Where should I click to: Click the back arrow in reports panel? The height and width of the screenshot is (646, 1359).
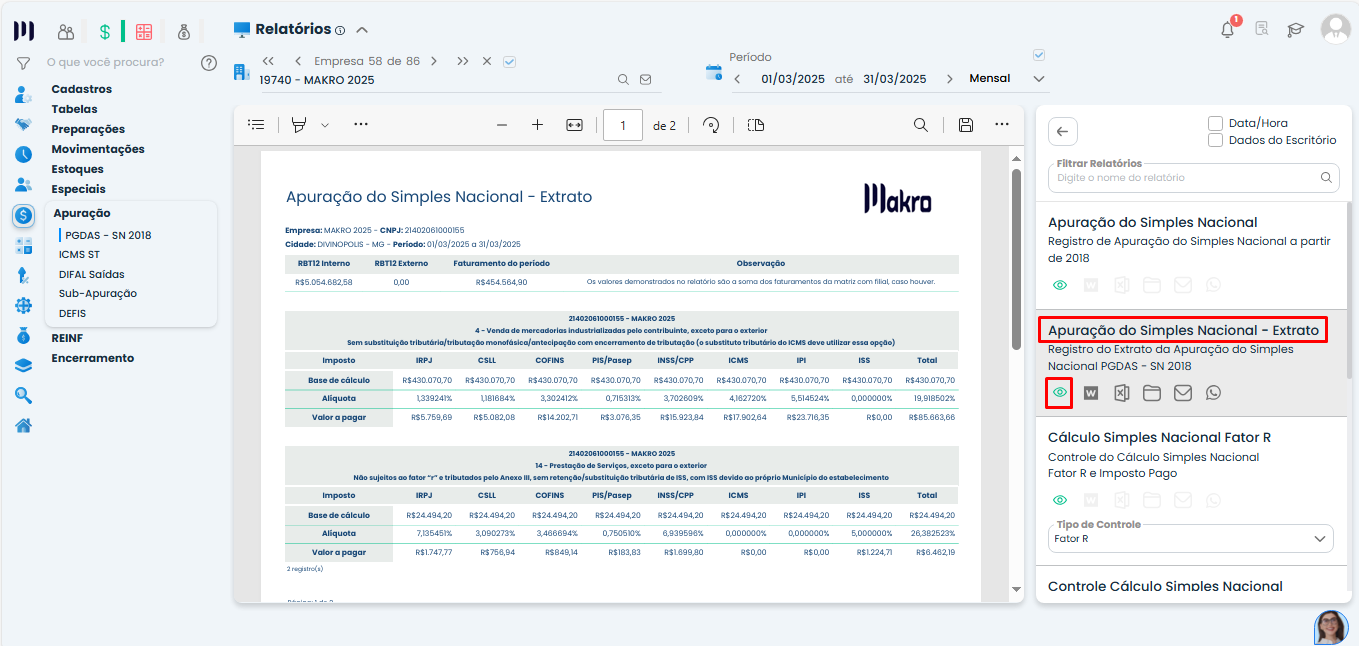point(1062,131)
